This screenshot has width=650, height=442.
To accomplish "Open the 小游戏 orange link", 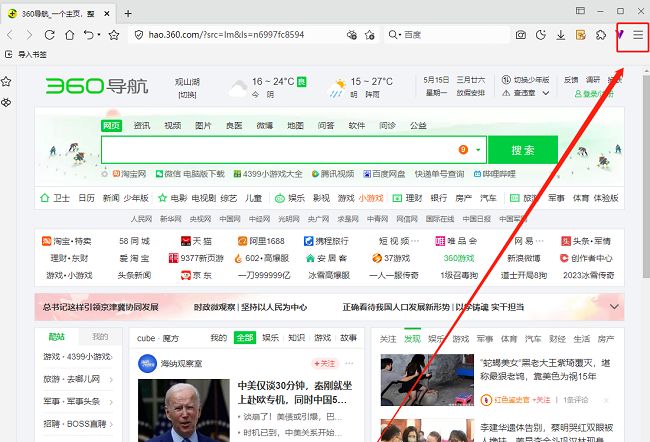I will pos(371,198).
